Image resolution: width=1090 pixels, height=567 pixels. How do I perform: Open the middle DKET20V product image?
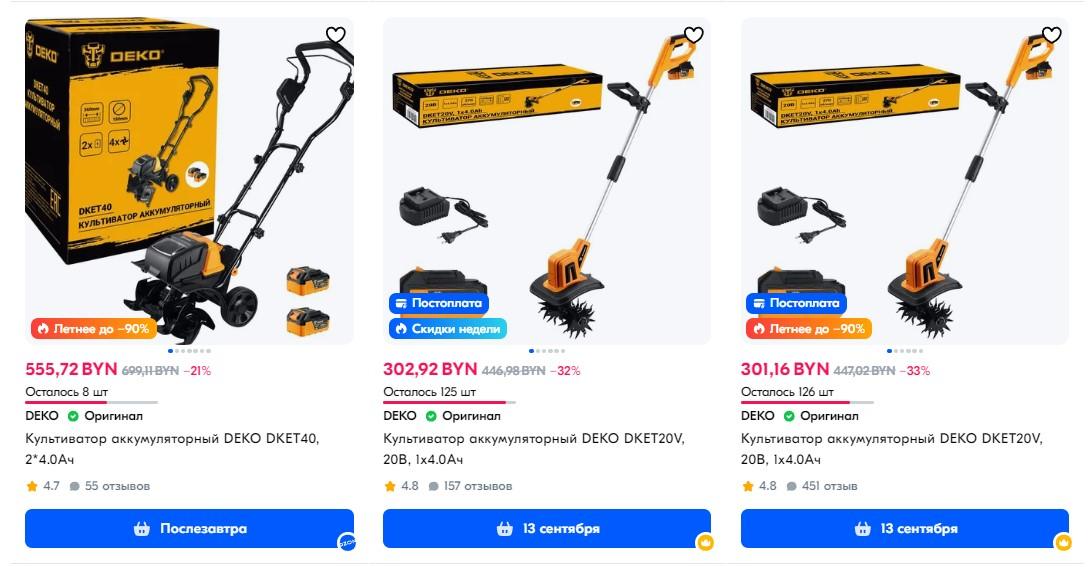[x=546, y=181]
